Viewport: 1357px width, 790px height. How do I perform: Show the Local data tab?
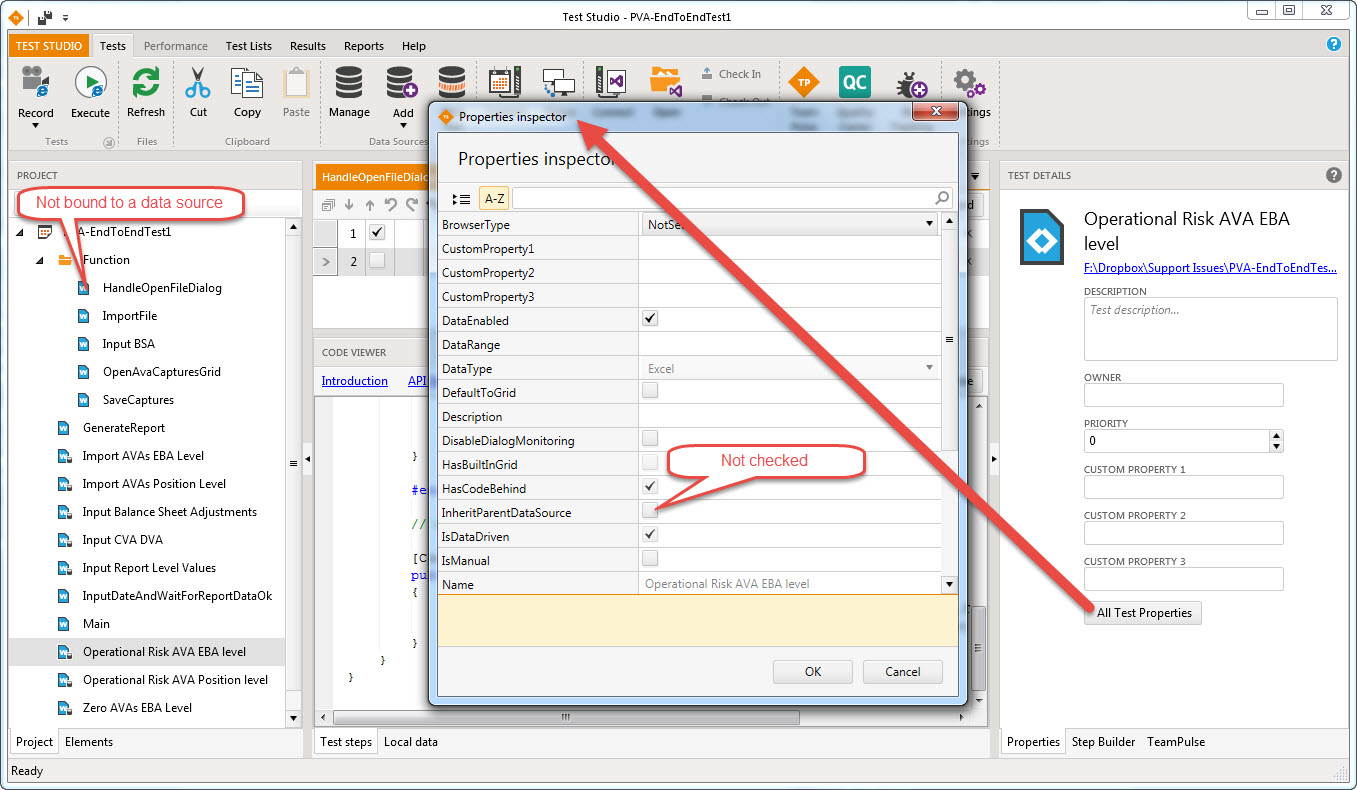411,742
